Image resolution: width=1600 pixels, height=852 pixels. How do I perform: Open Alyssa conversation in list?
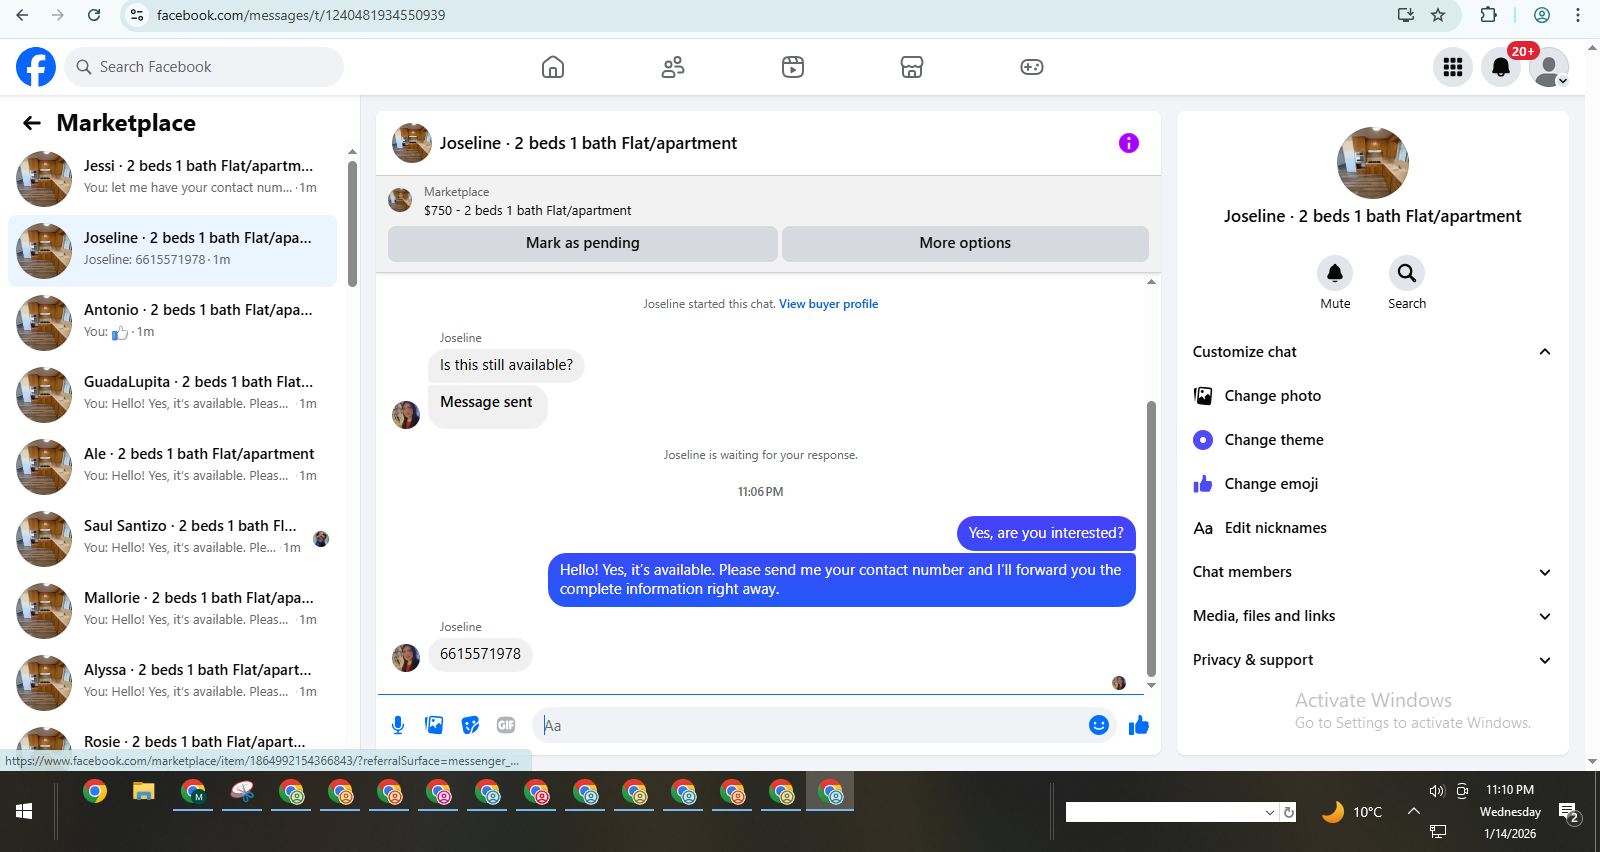pyautogui.click(x=173, y=683)
